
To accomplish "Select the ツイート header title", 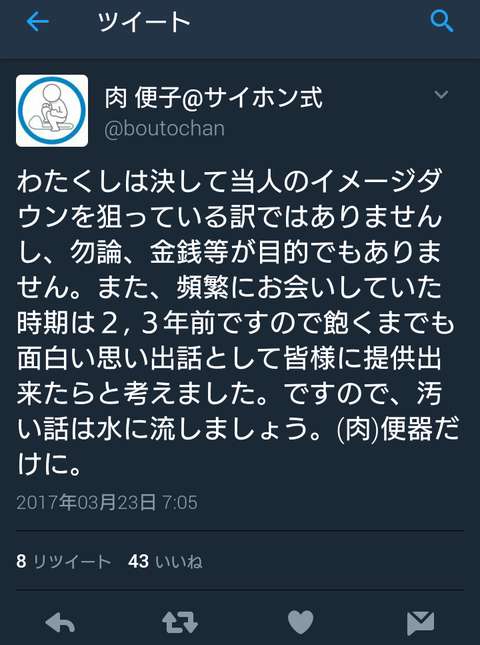I will [144, 22].
